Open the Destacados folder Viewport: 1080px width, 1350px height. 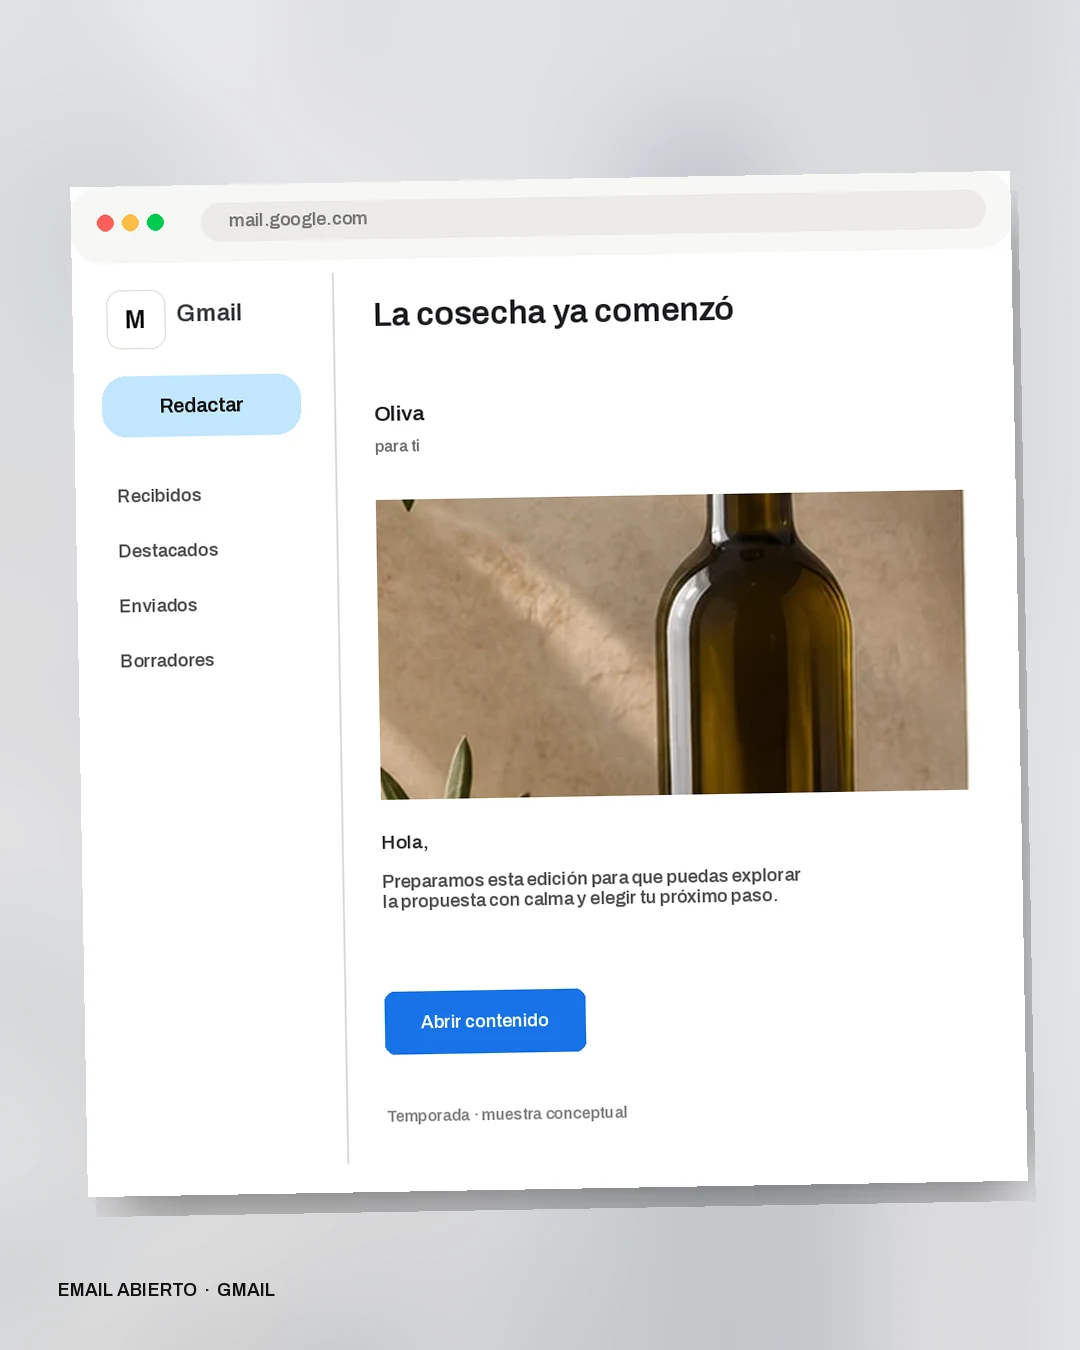(168, 550)
